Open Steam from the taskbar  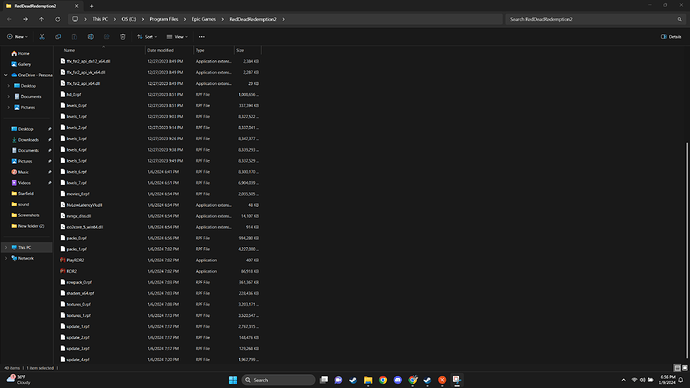pos(353,380)
